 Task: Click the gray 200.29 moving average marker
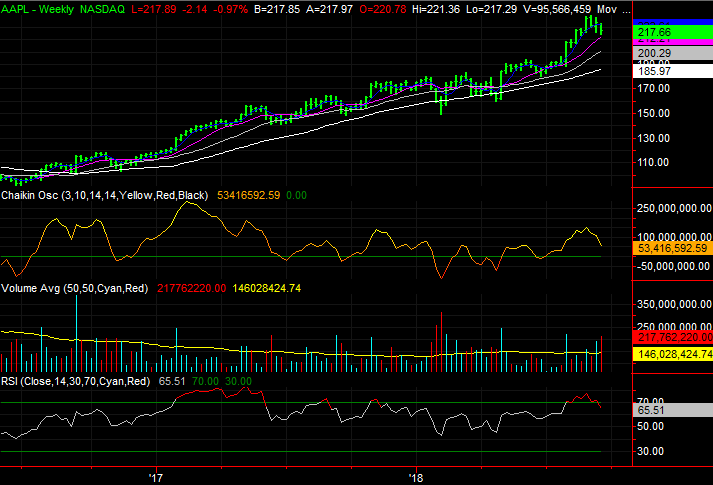point(673,53)
